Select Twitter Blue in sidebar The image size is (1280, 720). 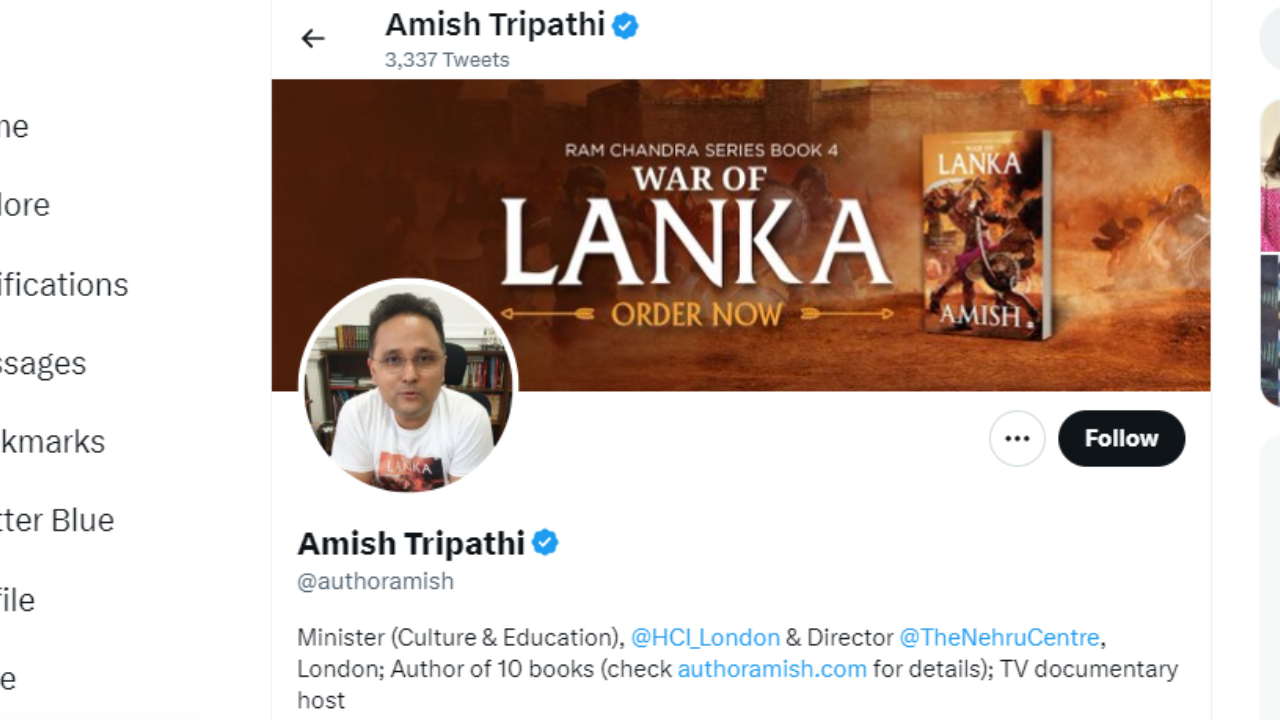[x=57, y=520]
